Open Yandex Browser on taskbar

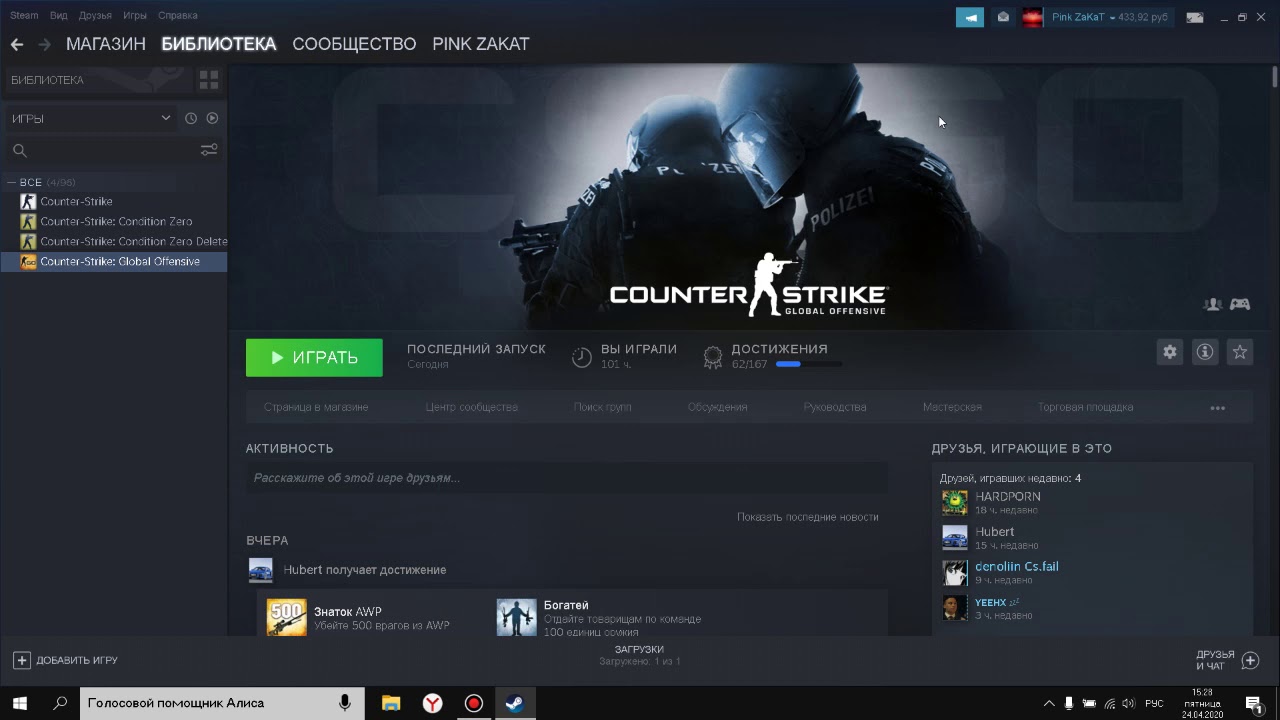[x=432, y=703]
